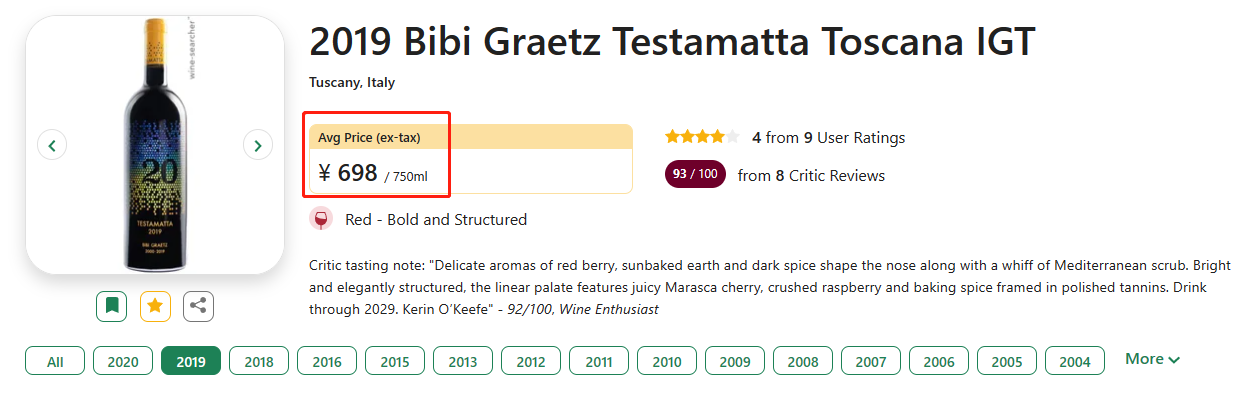Viewport: 1243px width, 400px height.
Task: Expand the More vintages dropdown
Action: (1152, 359)
